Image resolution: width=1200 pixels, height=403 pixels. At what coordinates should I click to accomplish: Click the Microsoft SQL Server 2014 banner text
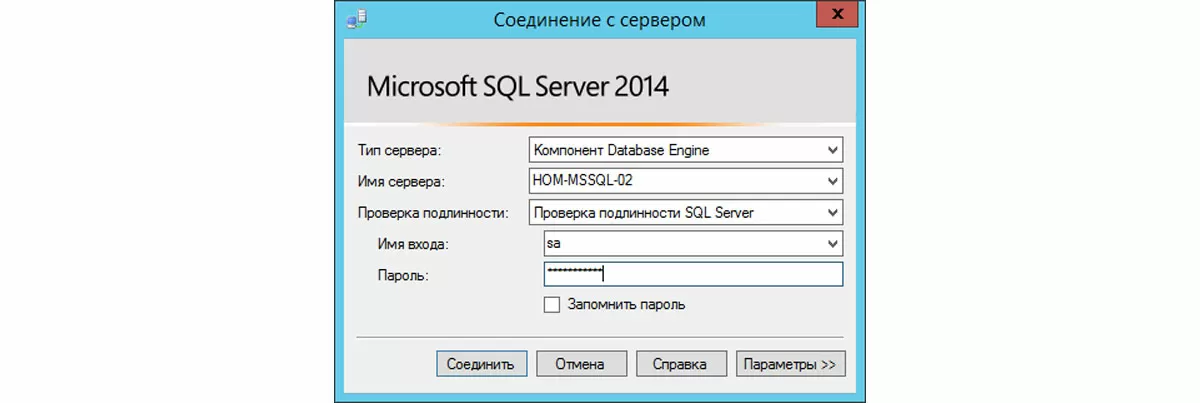point(518,86)
